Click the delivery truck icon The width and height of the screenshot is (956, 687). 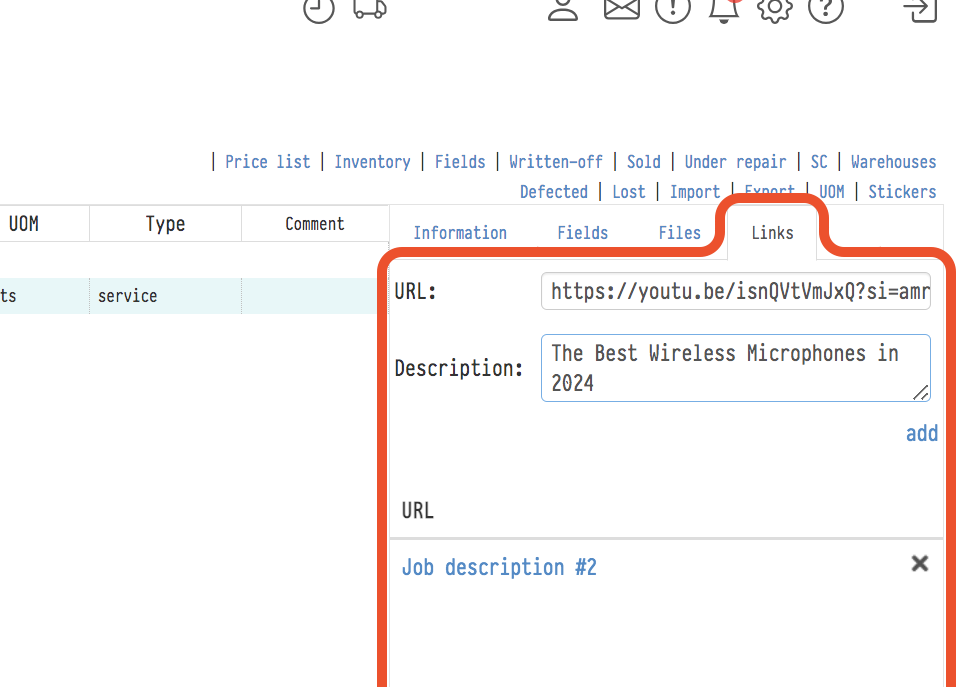point(370,9)
